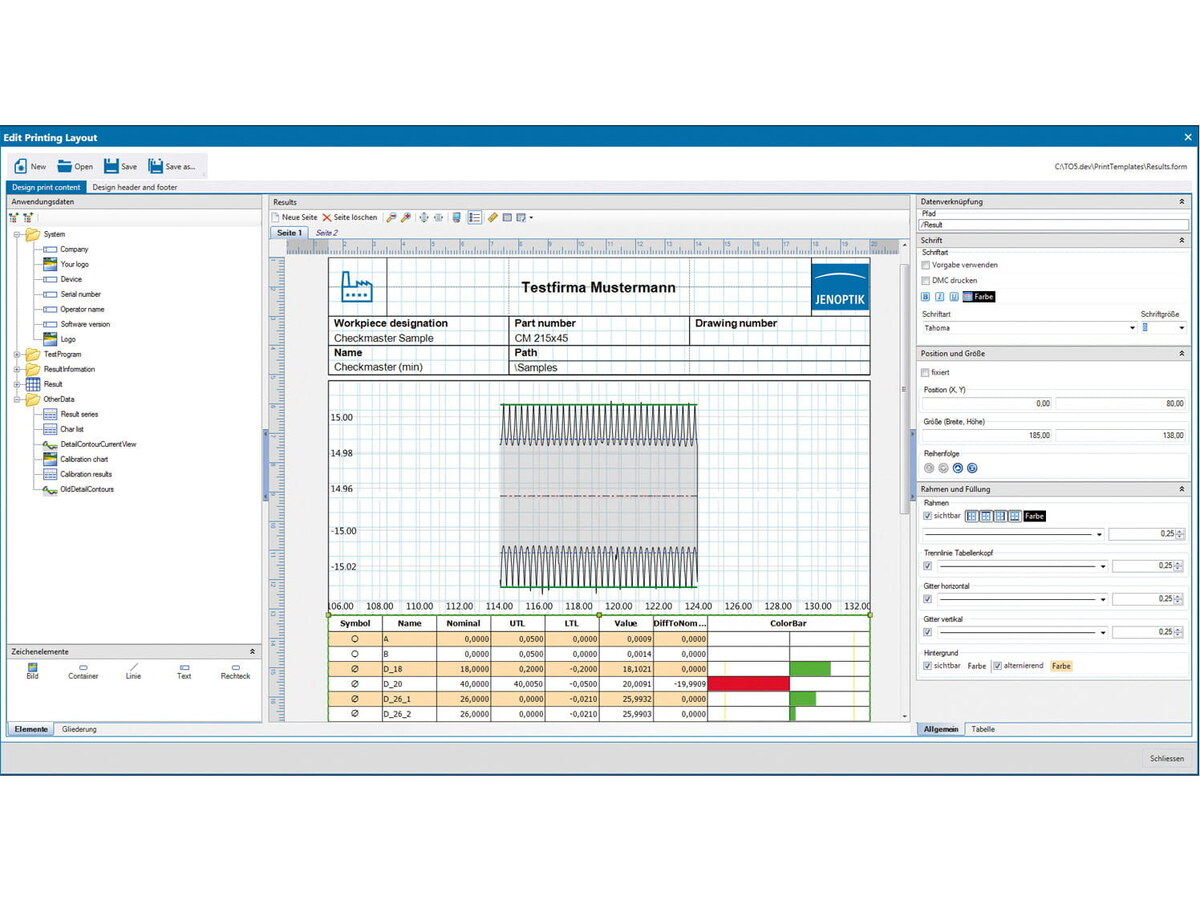Check the DMC drucken option
The height and width of the screenshot is (900, 1200).
[x=926, y=281]
